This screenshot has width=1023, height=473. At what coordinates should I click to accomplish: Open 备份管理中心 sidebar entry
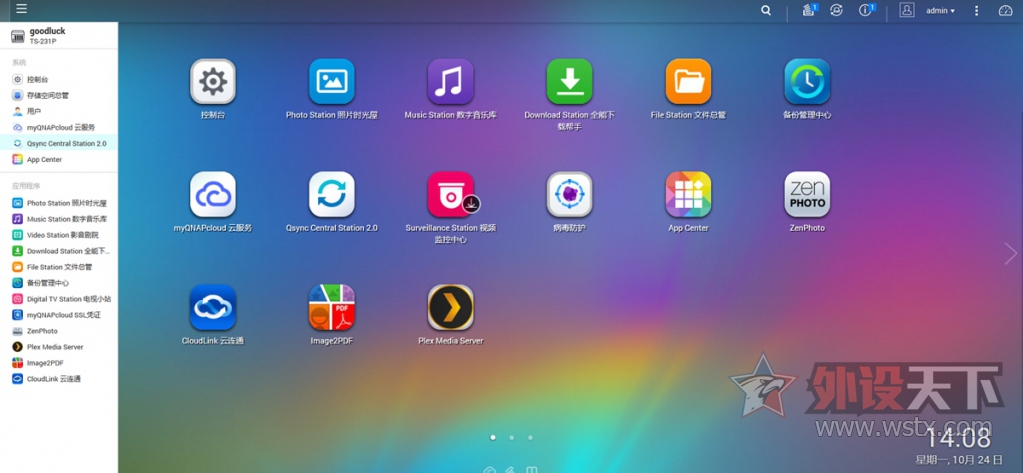click(59, 283)
